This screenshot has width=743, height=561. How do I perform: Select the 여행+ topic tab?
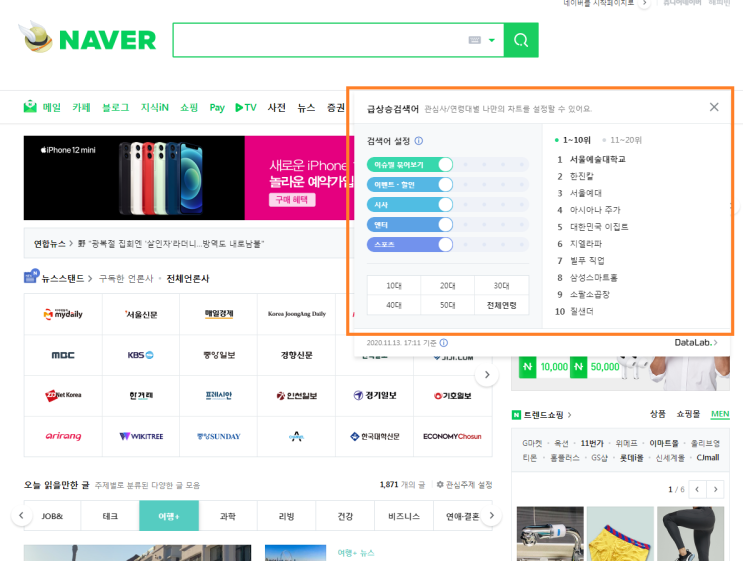tap(169, 516)
